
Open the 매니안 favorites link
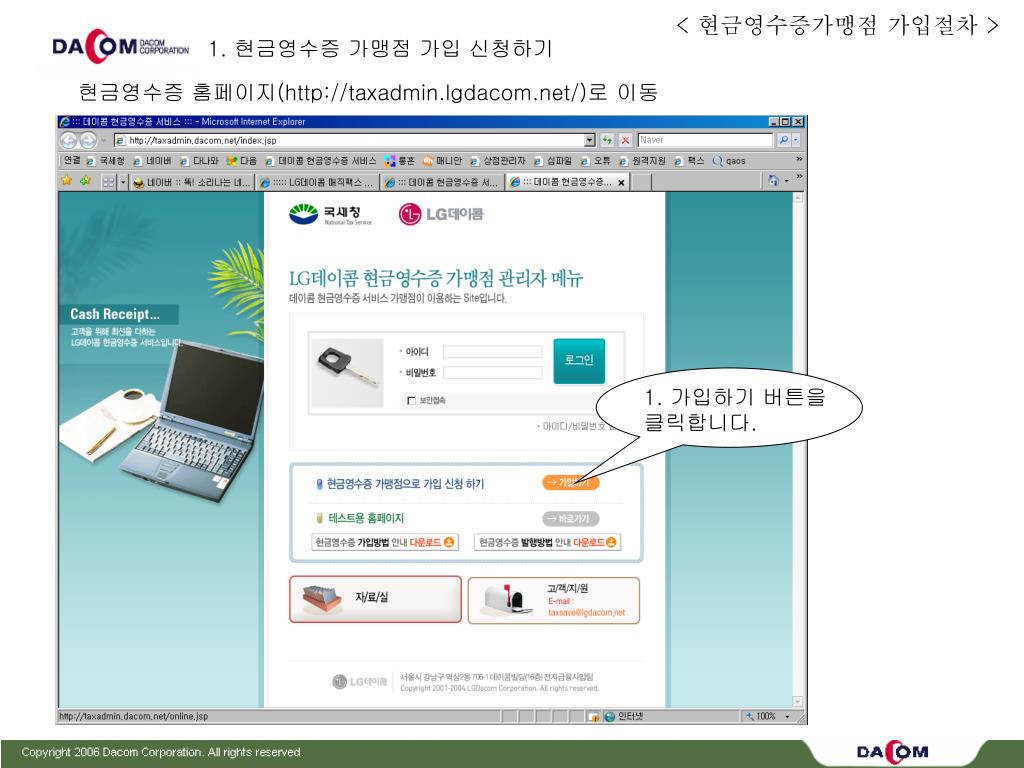[442, 161]
